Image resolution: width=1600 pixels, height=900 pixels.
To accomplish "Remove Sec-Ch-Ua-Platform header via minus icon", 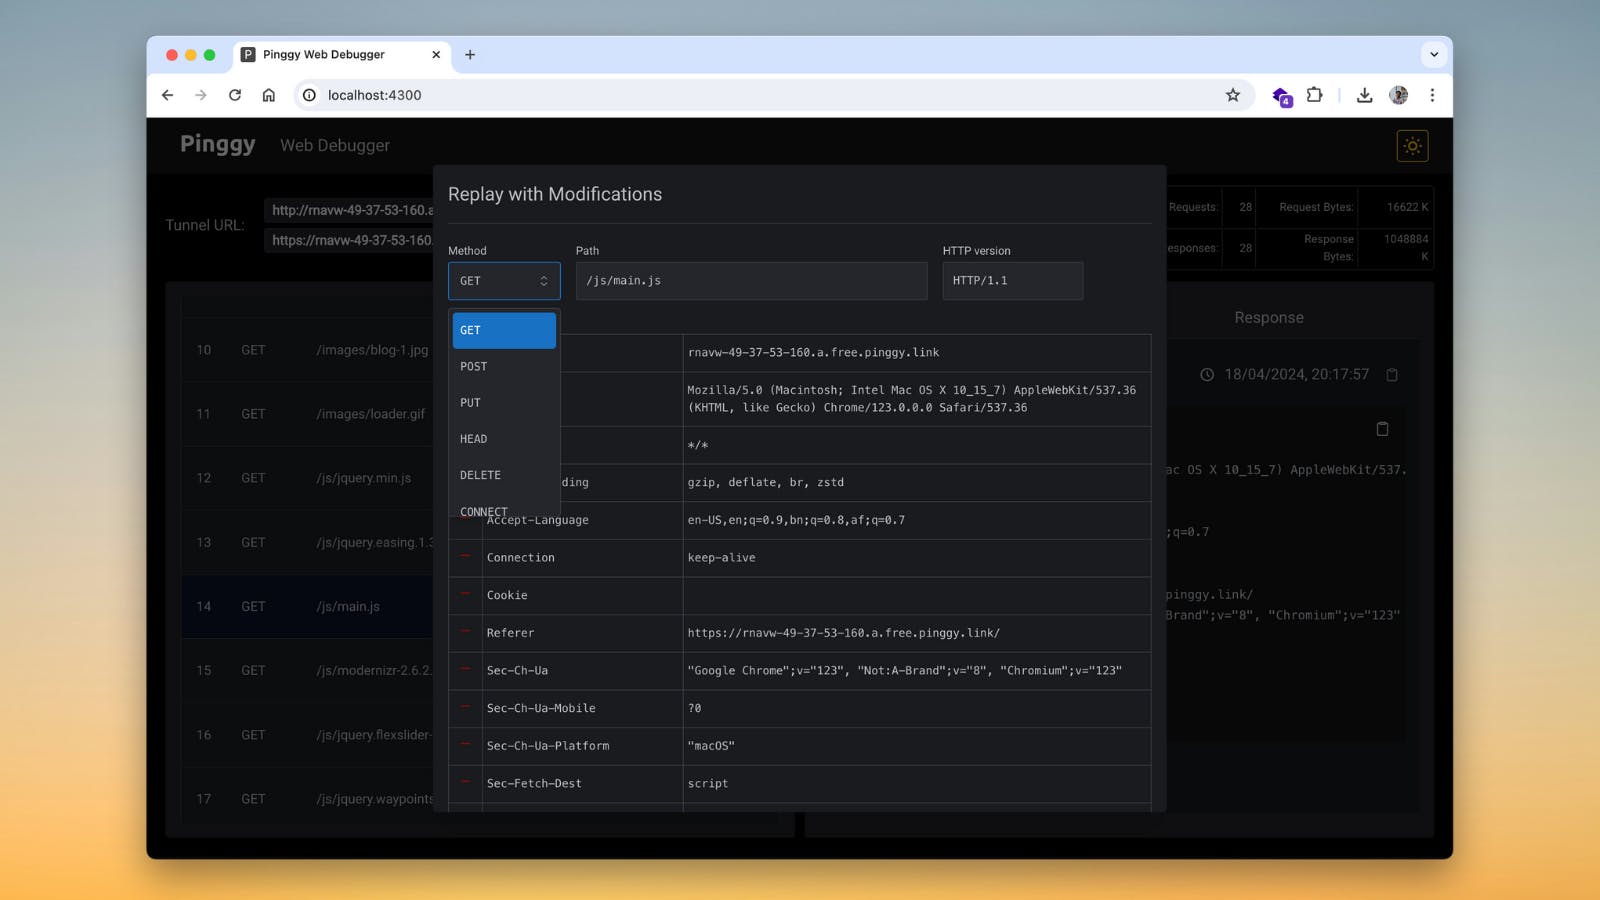I will click(465, 744).
